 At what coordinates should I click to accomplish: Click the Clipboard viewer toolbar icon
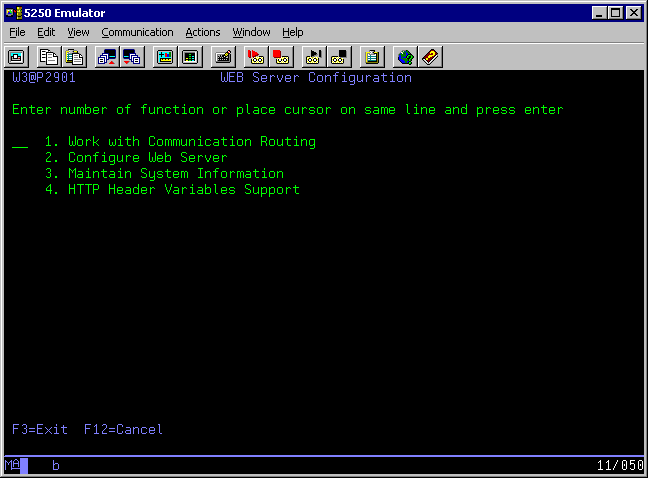(372, 57)
